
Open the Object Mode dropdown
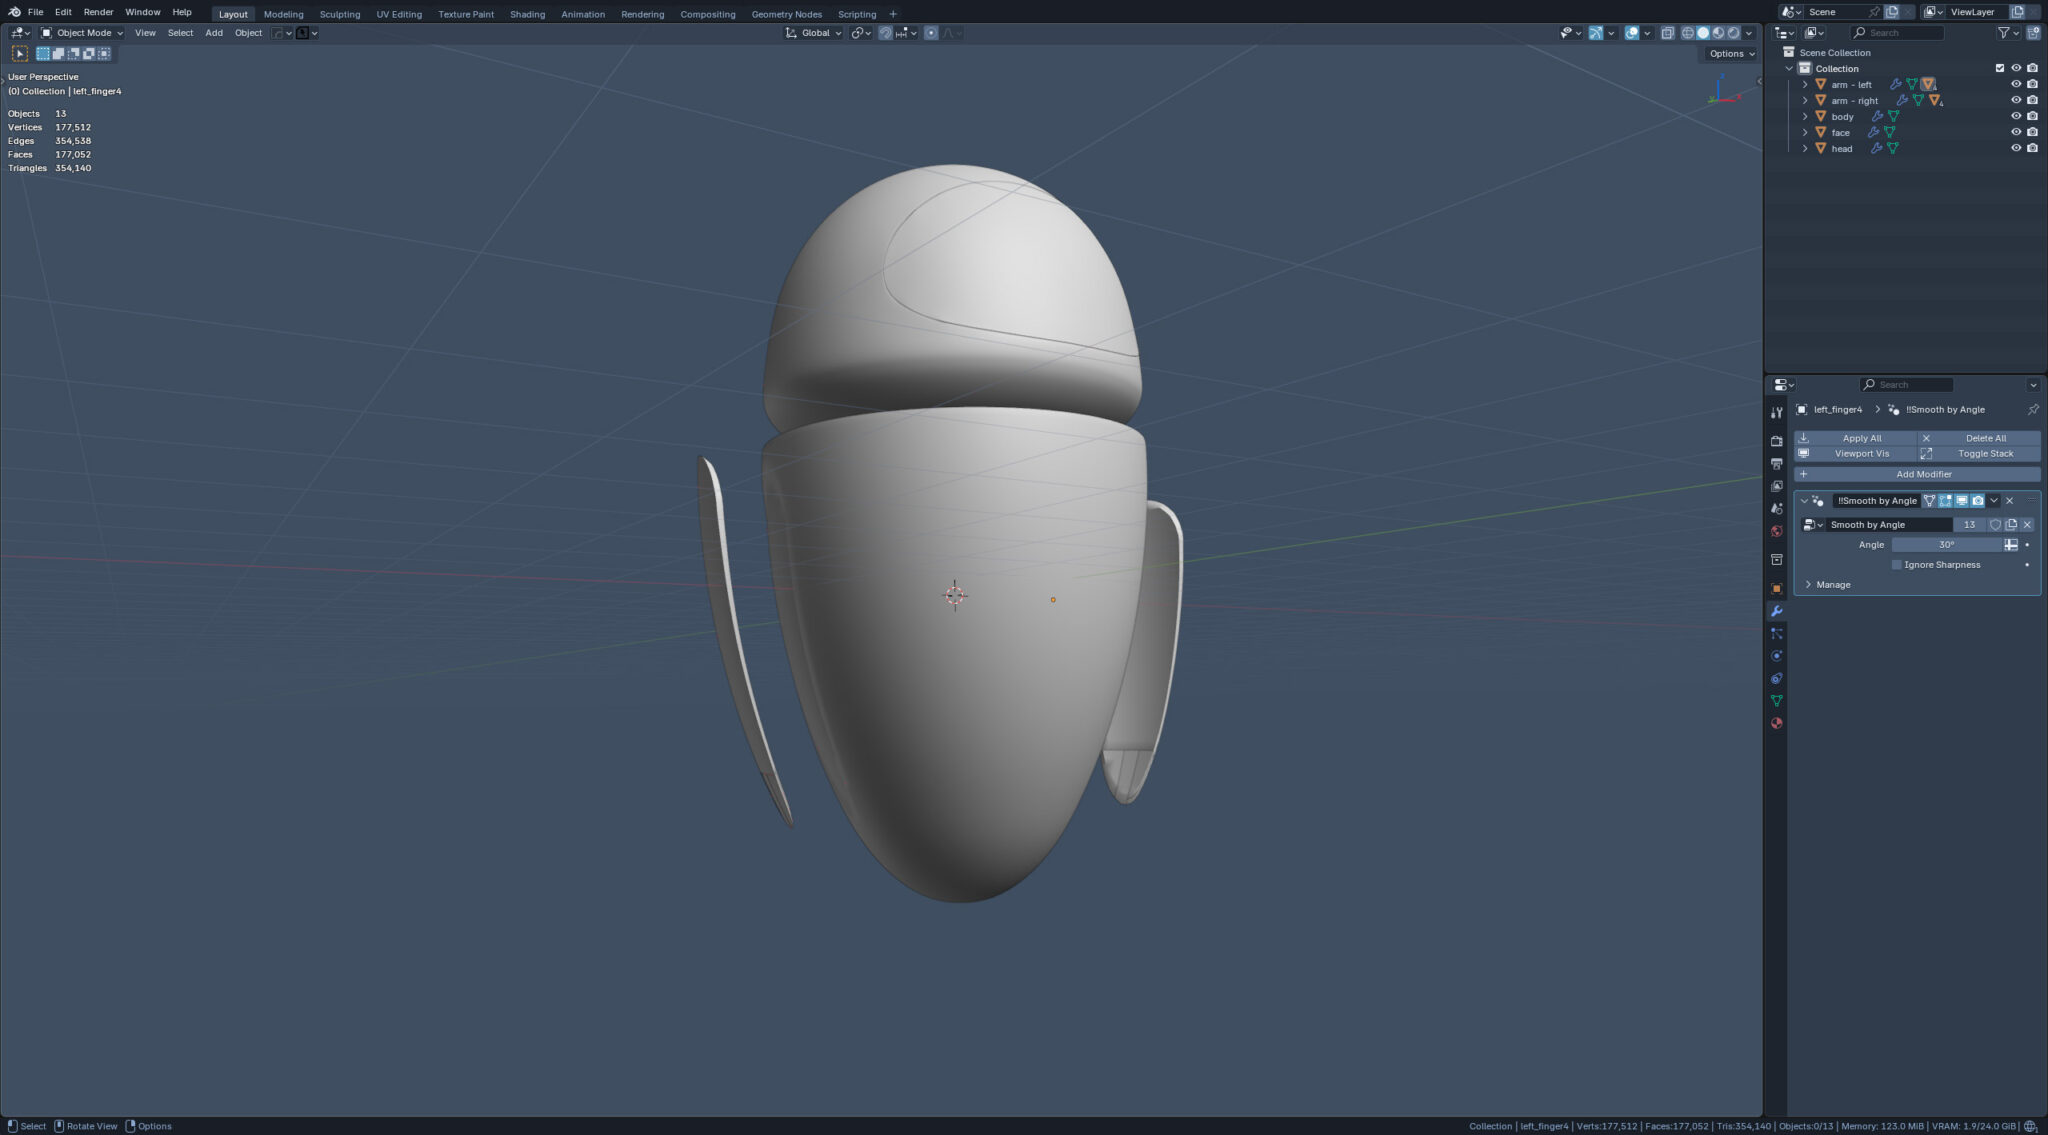pyautogui.click(x=83, y=33)
